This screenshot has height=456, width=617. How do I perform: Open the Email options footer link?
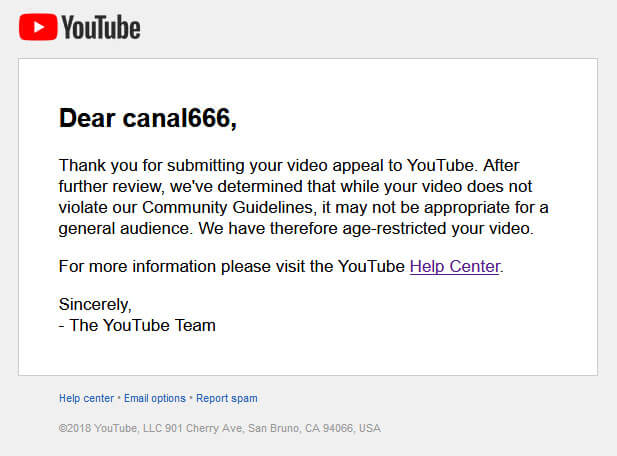coord(155,398)
